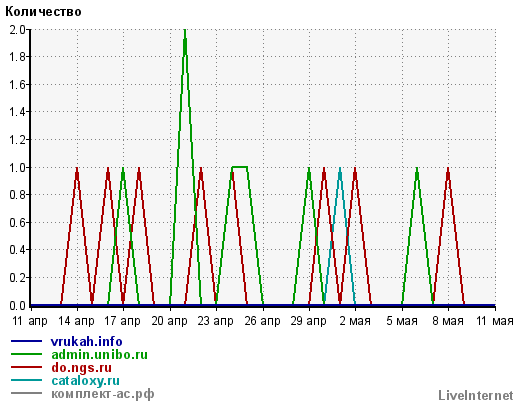Click the red peak above 8 мая
This screenshot has height=405, width=520.
click(448, 169)
